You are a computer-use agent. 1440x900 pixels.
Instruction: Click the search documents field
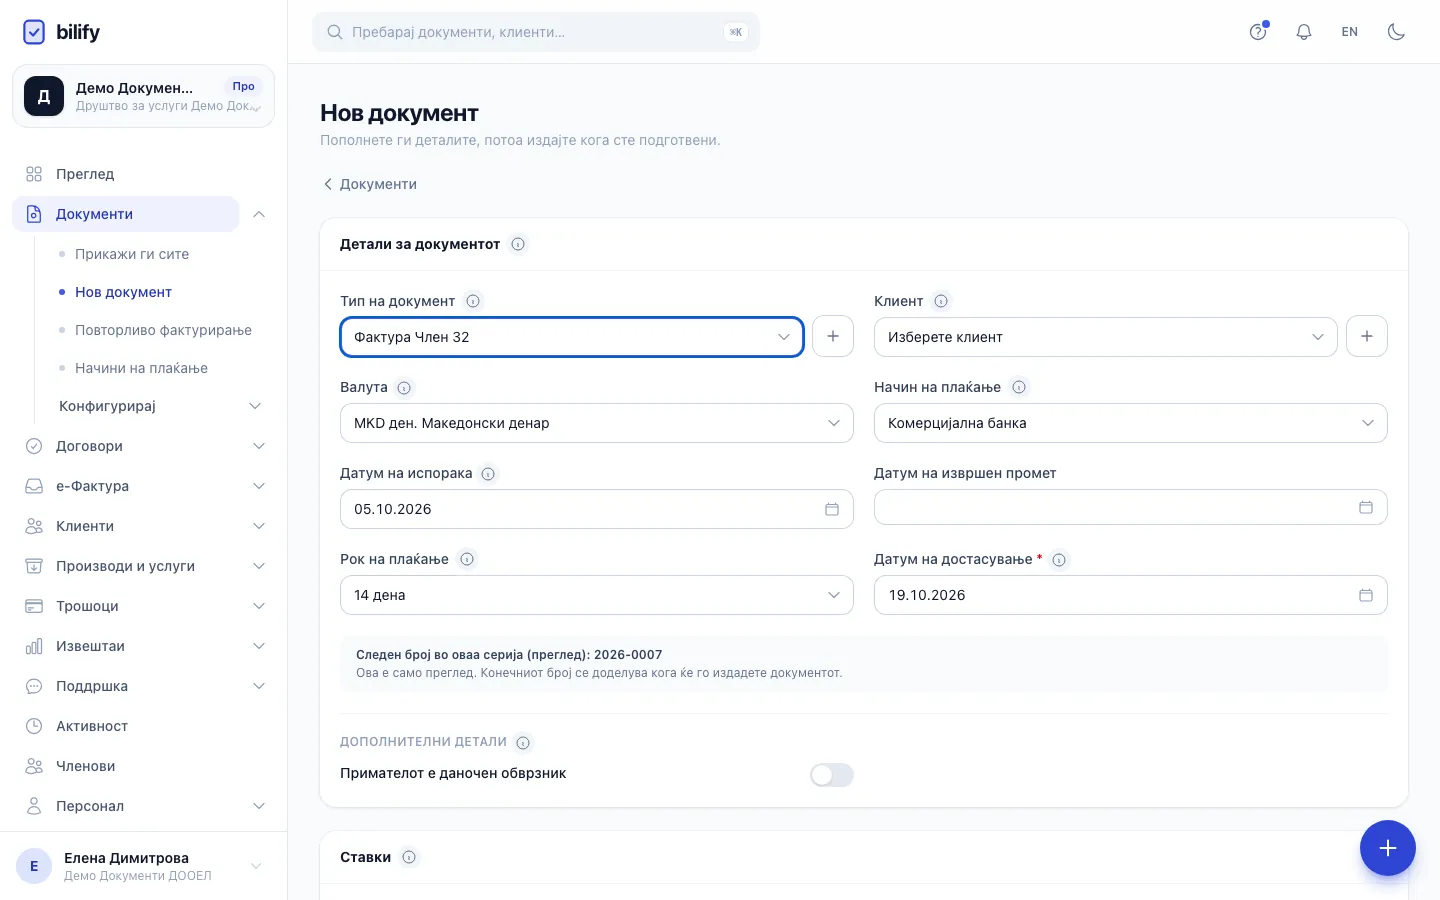(x=536, y=32)
